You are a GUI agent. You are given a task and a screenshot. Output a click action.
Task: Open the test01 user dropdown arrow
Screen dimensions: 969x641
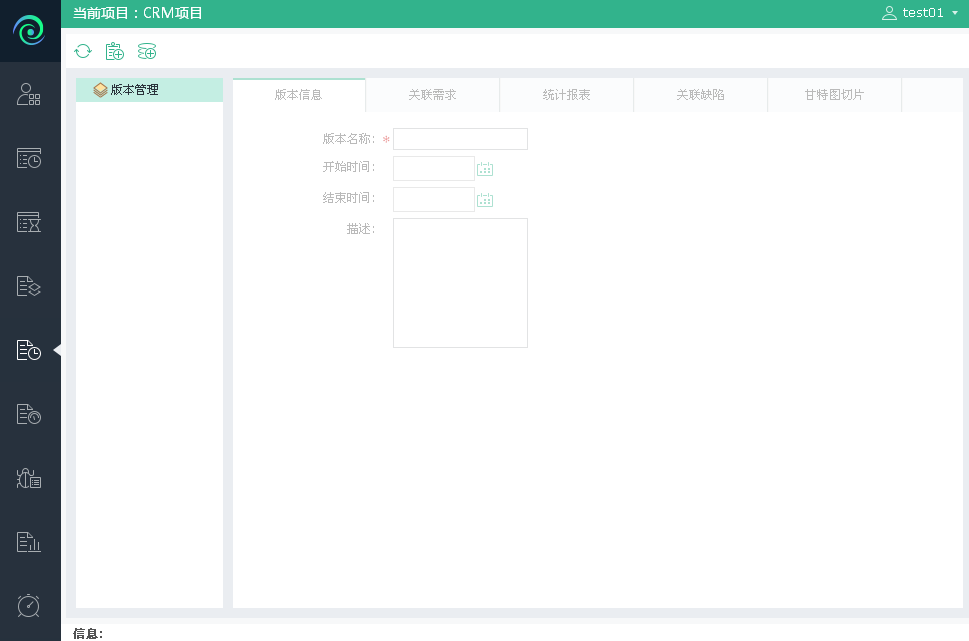[955, 13]
